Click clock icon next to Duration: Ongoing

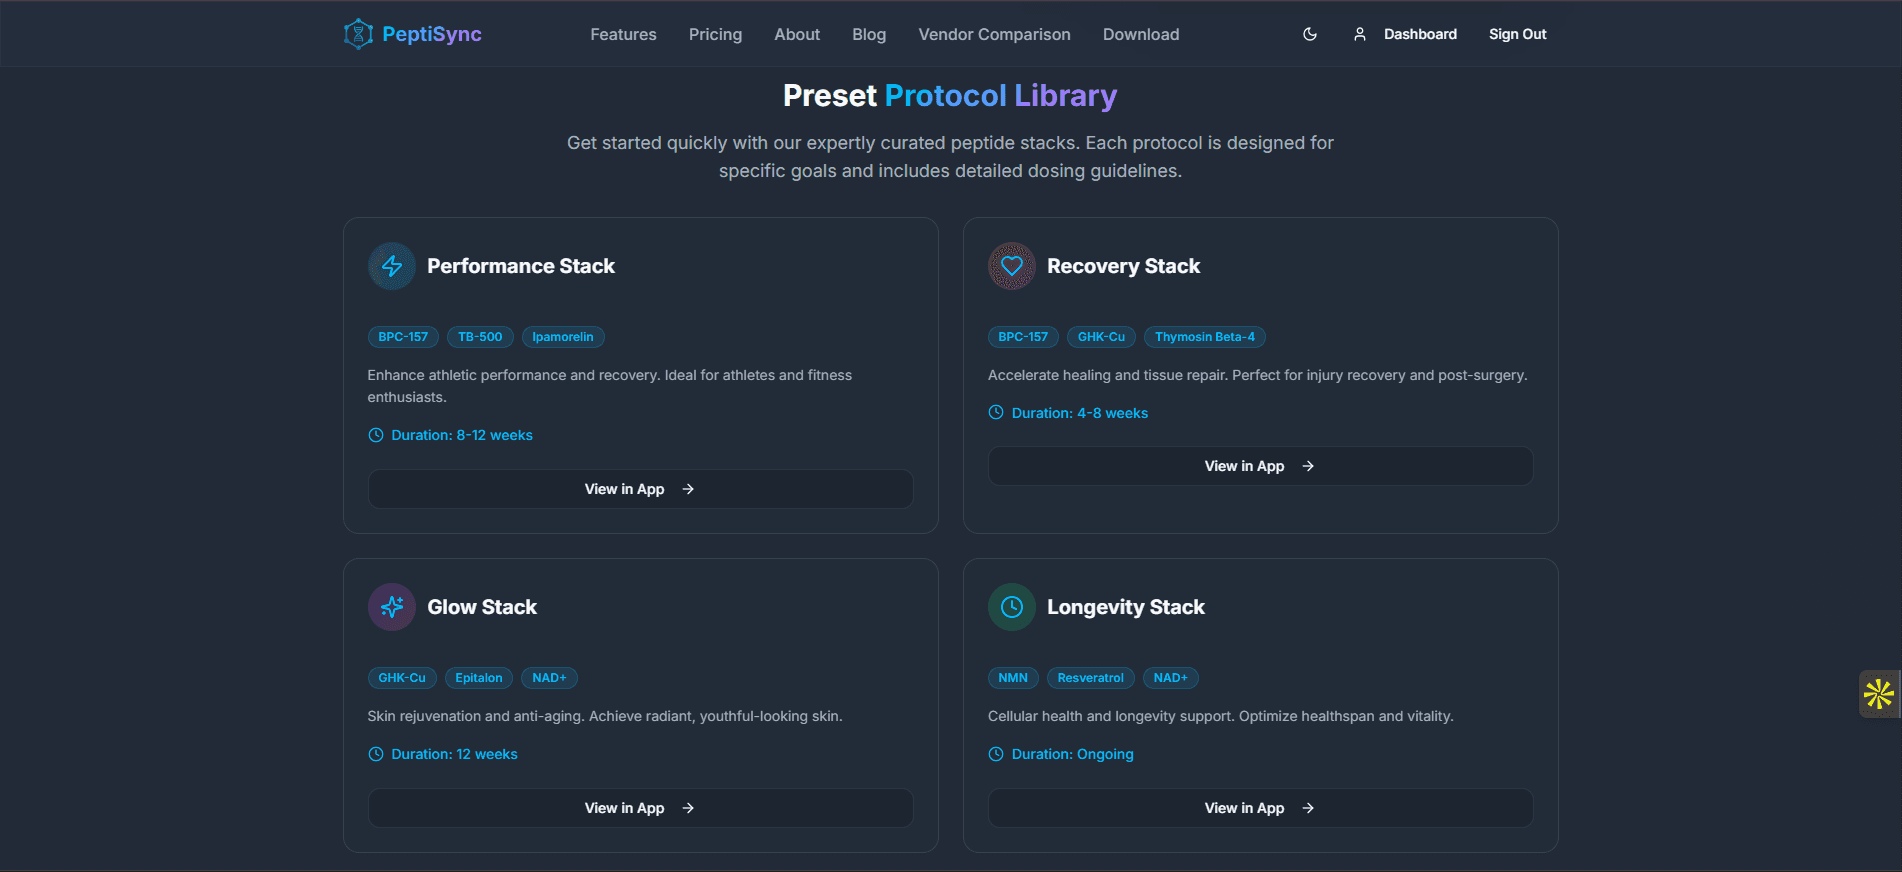(996, 754)
